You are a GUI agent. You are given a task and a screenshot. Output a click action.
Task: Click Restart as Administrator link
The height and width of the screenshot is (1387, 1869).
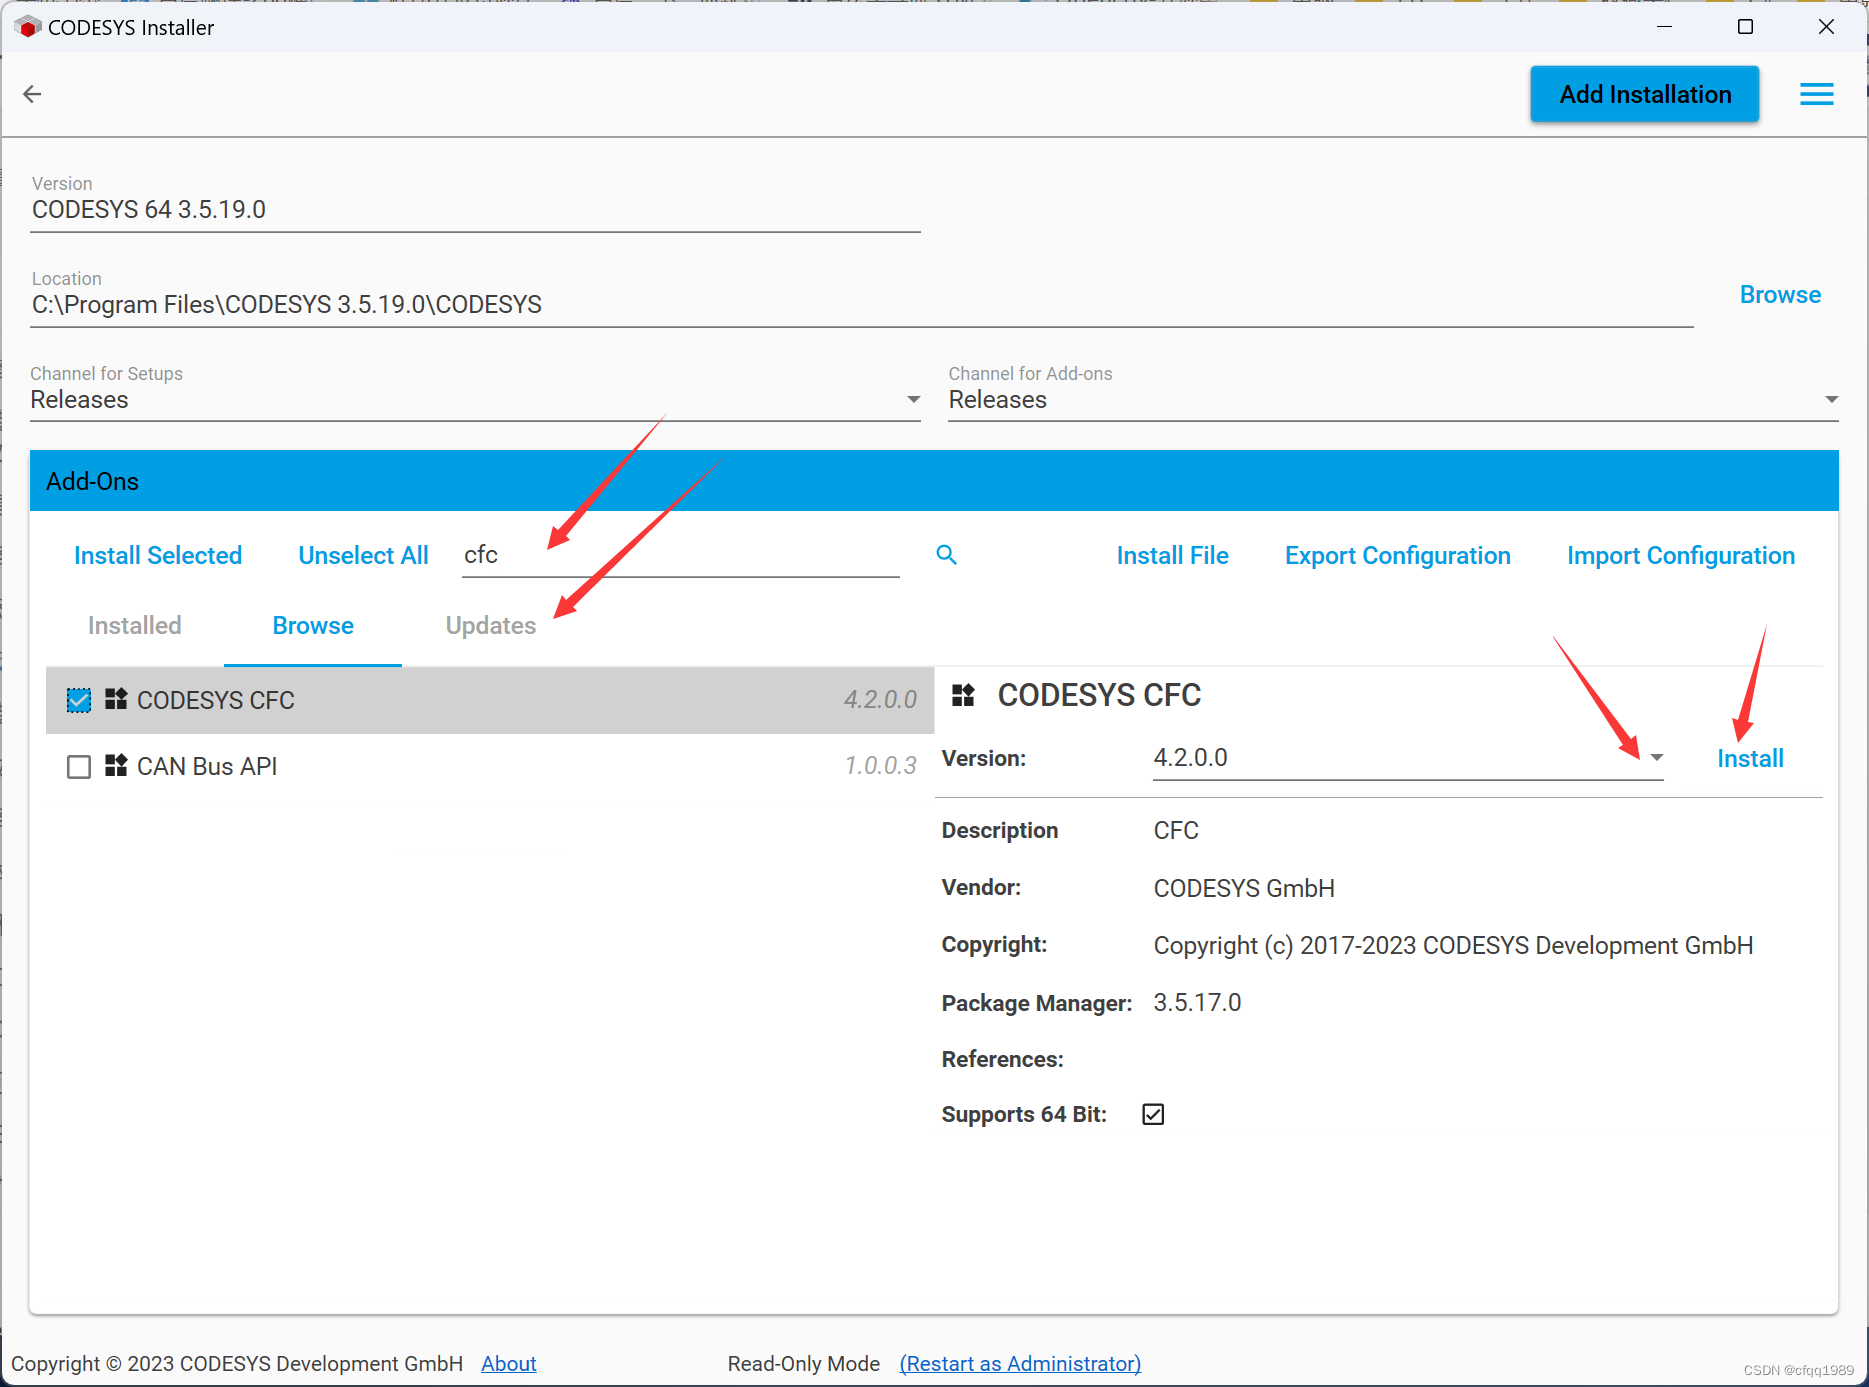click(1020, 1364)
